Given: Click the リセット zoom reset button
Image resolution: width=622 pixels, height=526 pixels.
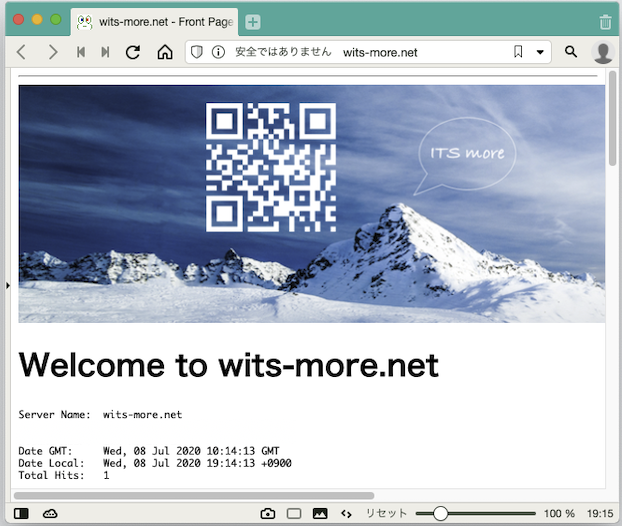Looking at the screenshot, I should click(386, 513).
